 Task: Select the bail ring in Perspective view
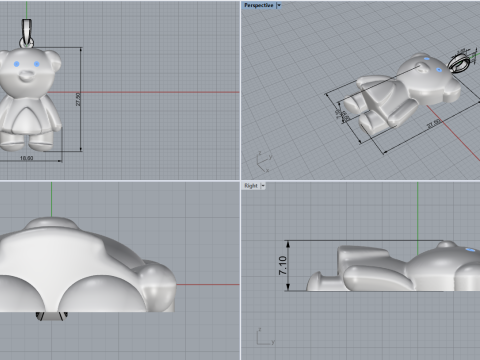(458, 64)
